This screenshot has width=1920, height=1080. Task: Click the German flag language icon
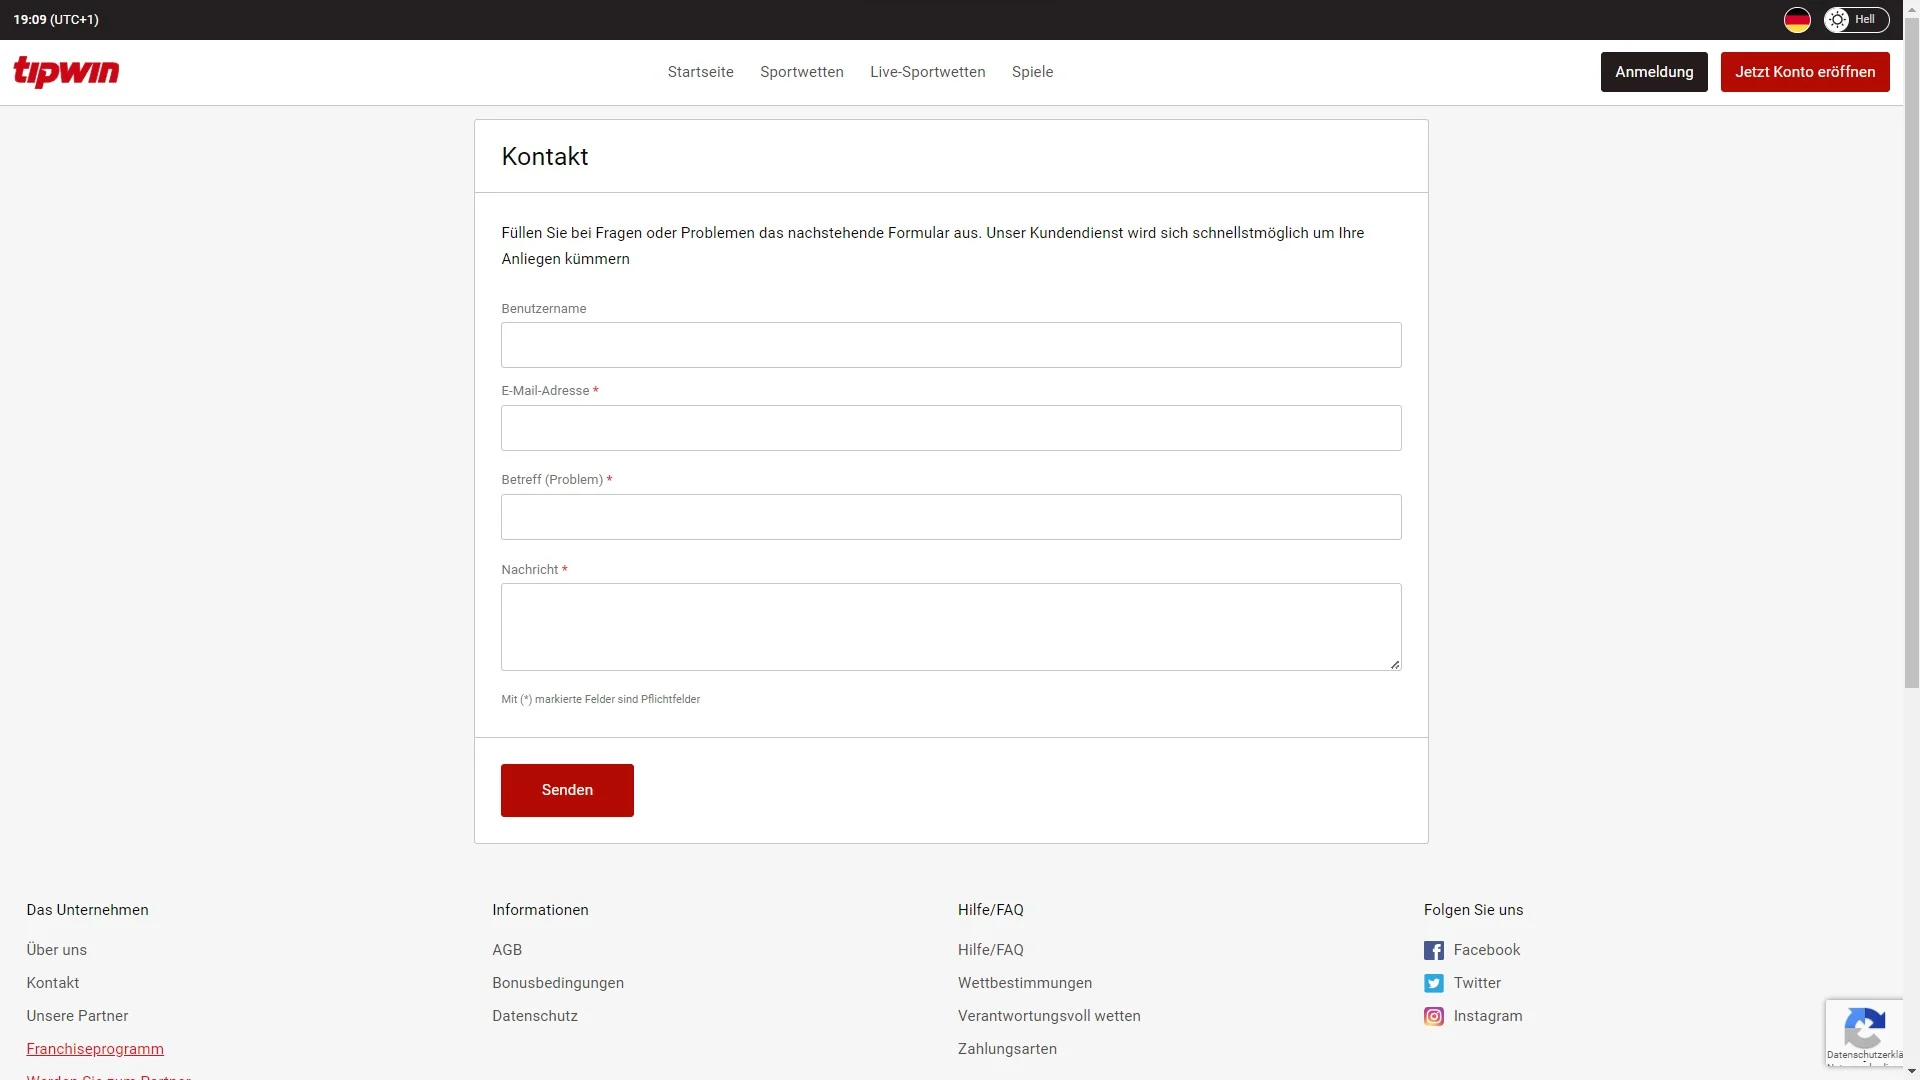point(1796,20)
